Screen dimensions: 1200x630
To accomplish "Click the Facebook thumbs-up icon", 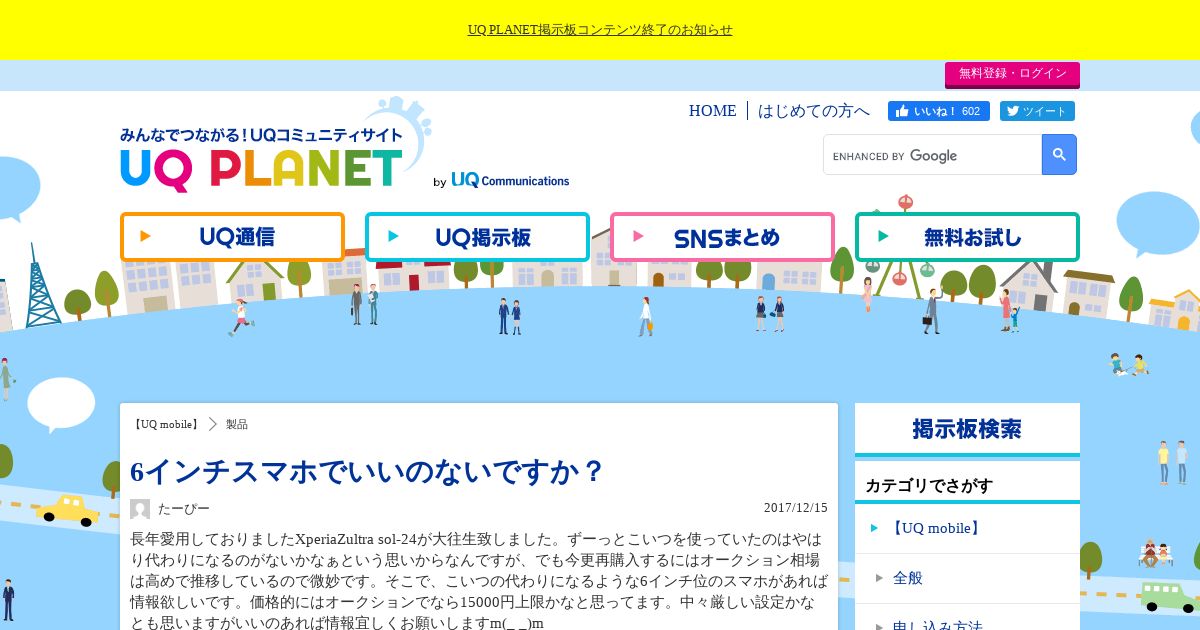I will pyautogui.click(x=902, y=111).
